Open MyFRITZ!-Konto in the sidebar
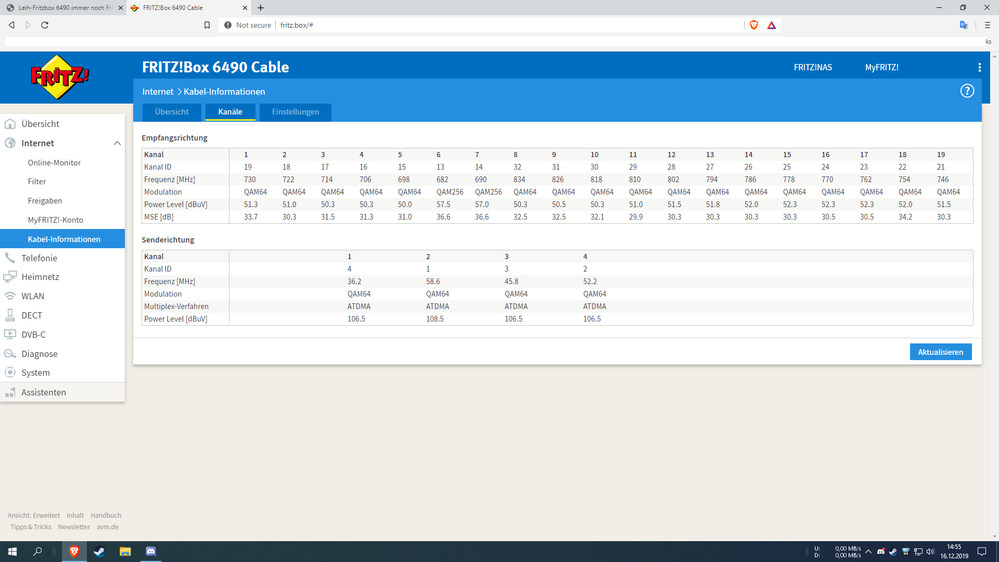The width and height of the screenshot is (999, 562). click(55, 220)
